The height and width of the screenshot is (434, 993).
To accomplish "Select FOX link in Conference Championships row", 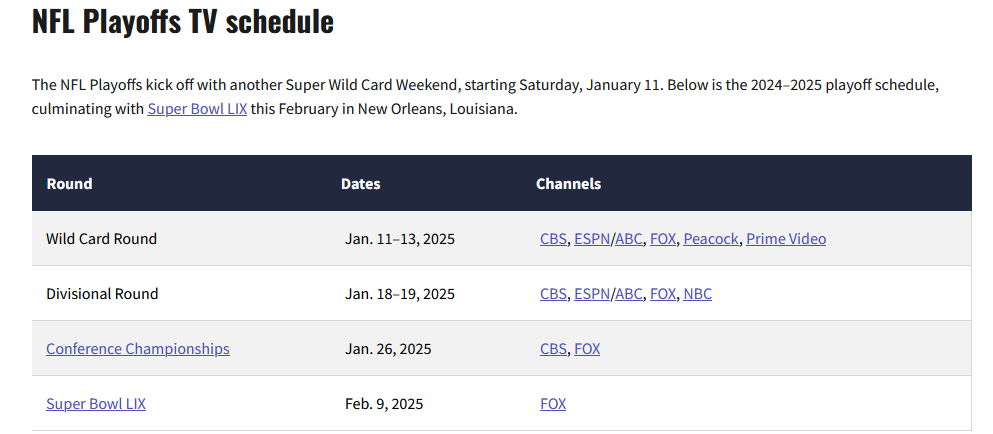I will coord(587,349).
